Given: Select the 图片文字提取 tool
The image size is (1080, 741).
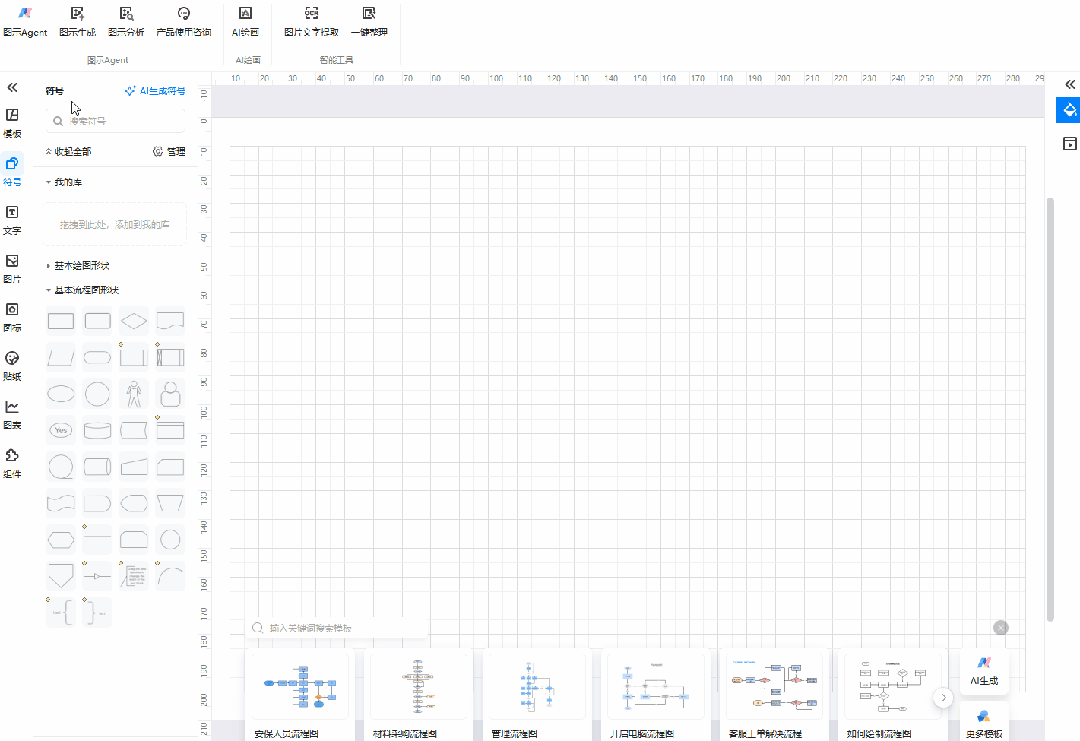Looking at the screenshot, I should pos(311,21).
